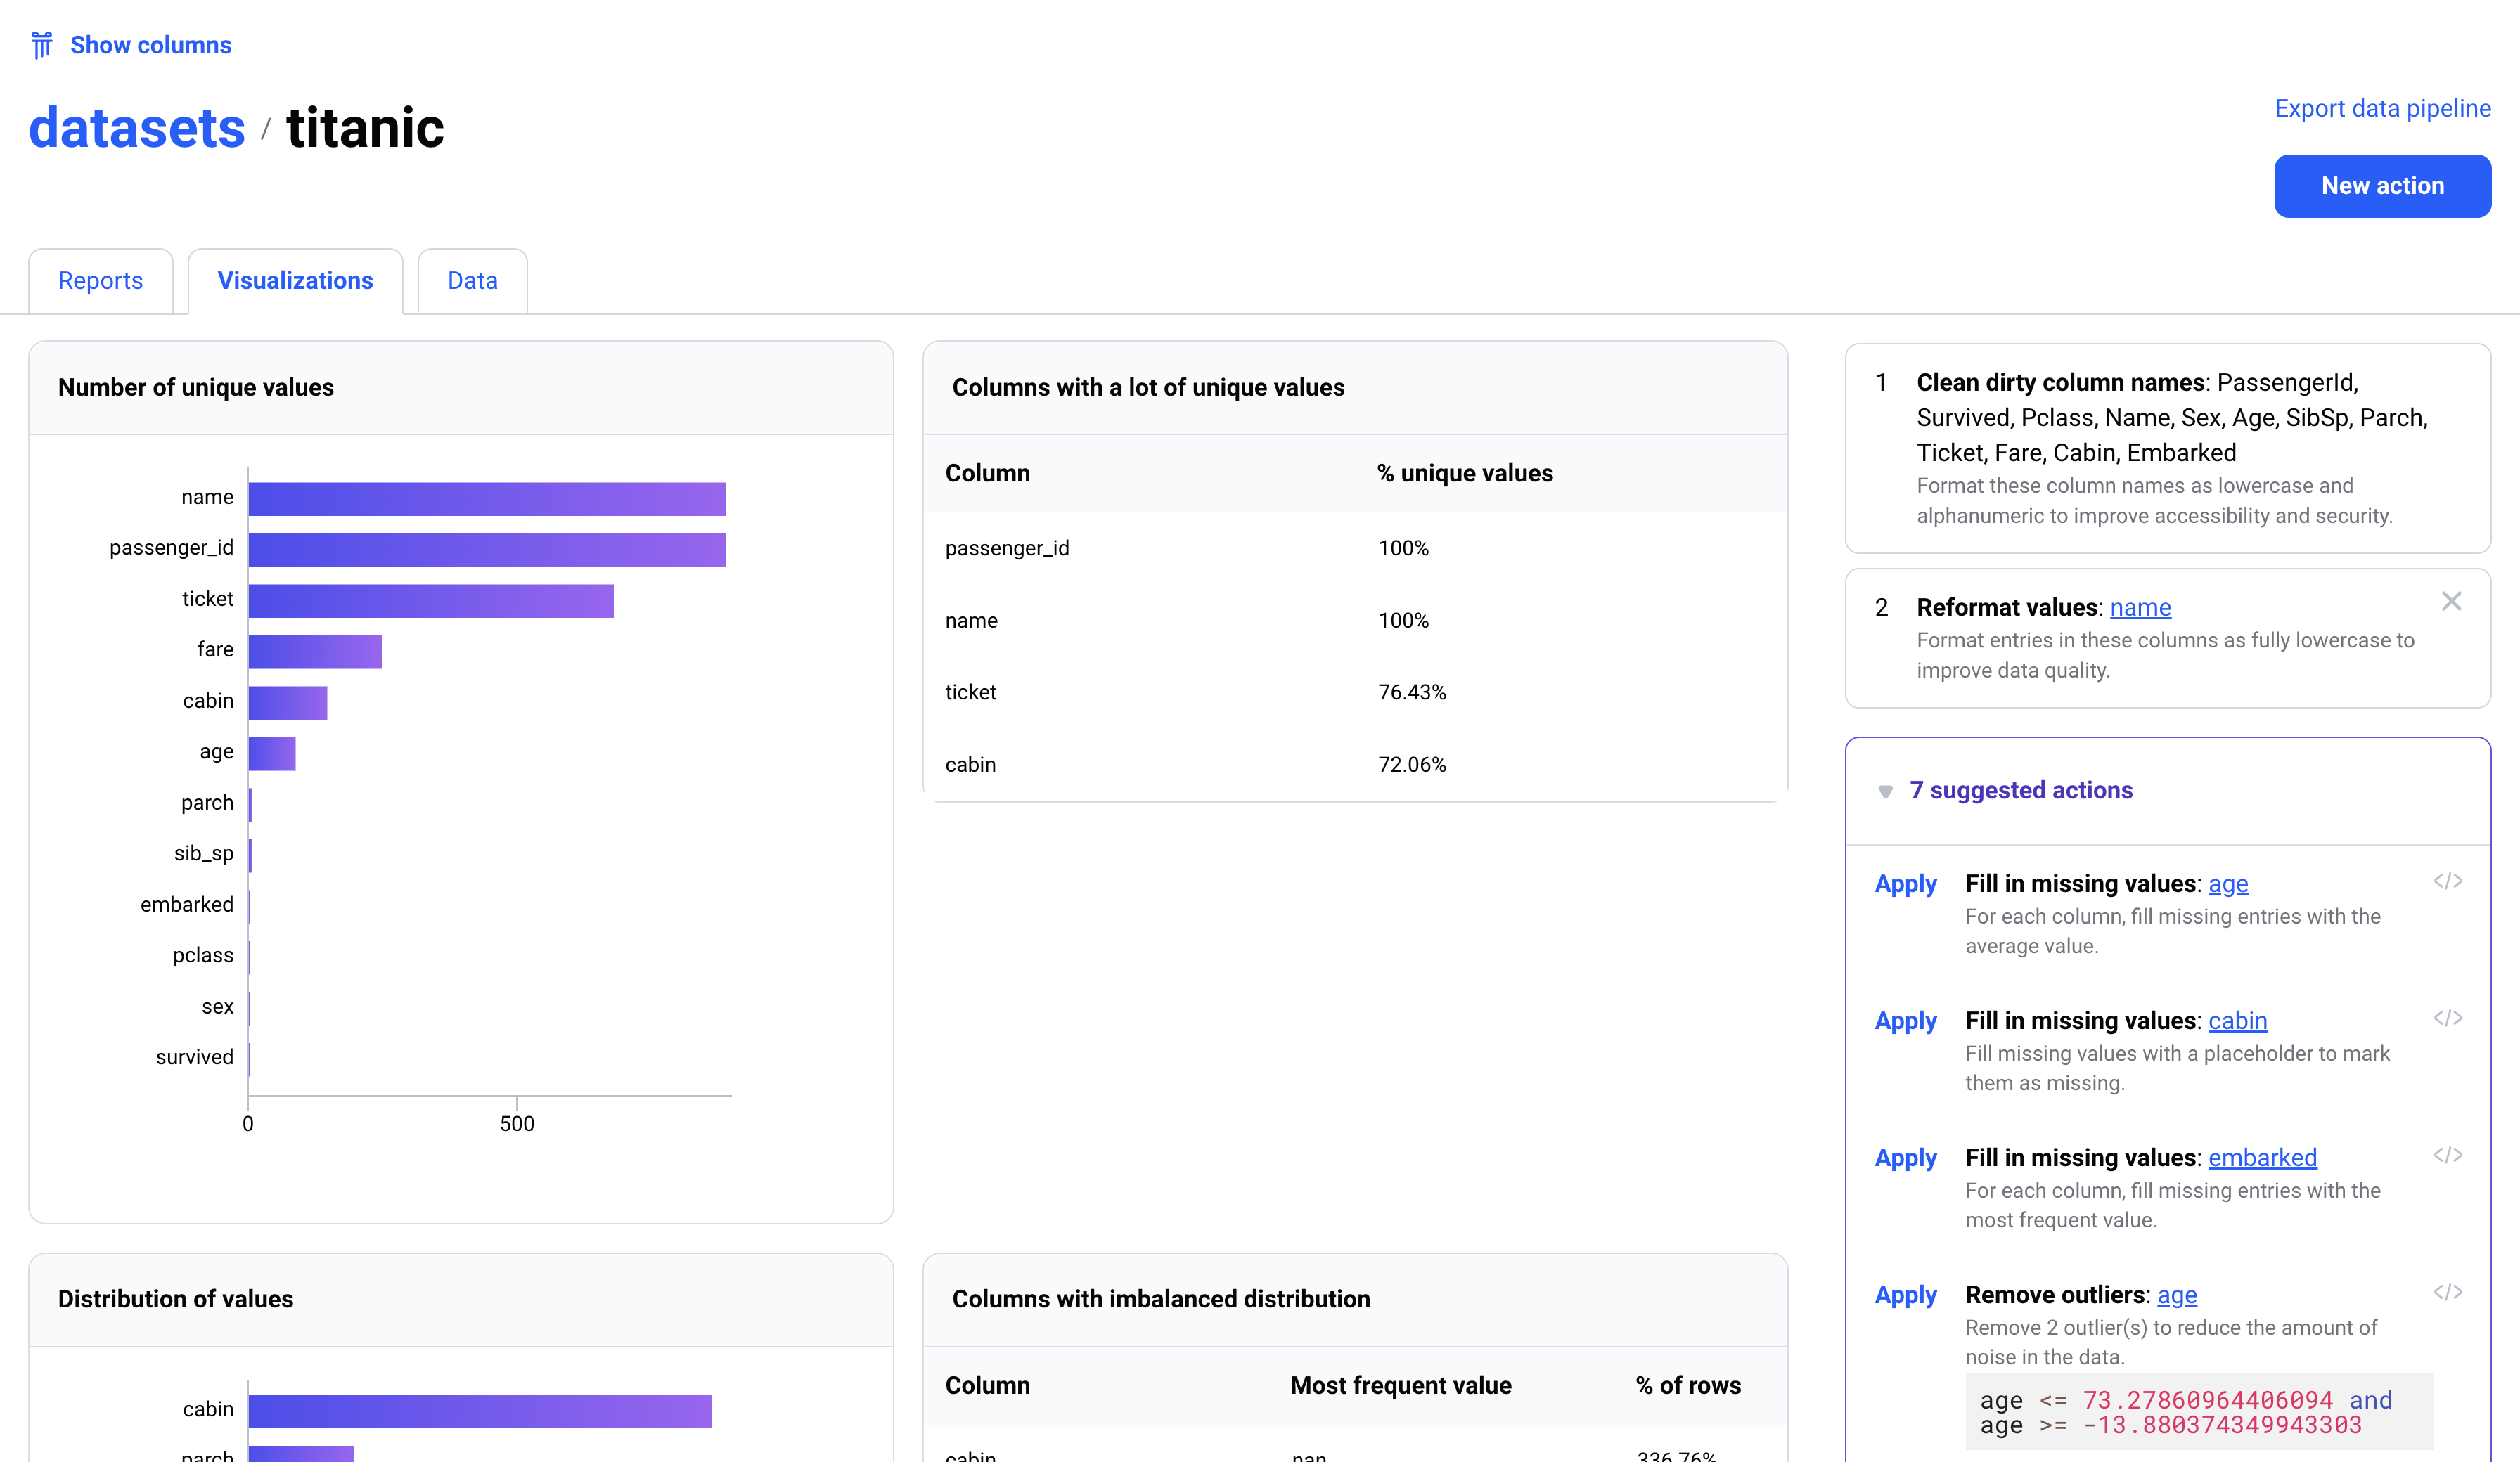This screenshot has width=2520, height=1462.
Task: Click the embarked column link in suggestions
Action: pos(2262,1158)
